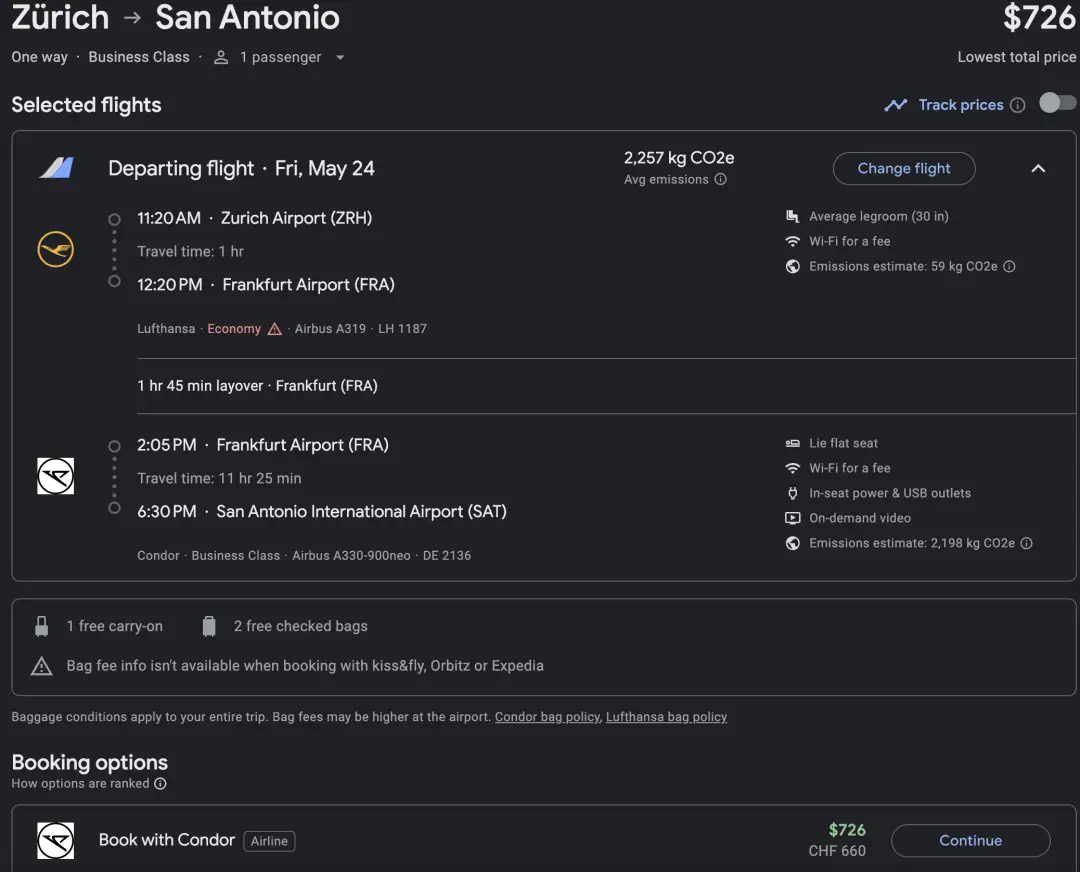Open the Lufthansa bag policy link
The width and height of the screenshot is (1080, 872).
[x=666, y=717]
